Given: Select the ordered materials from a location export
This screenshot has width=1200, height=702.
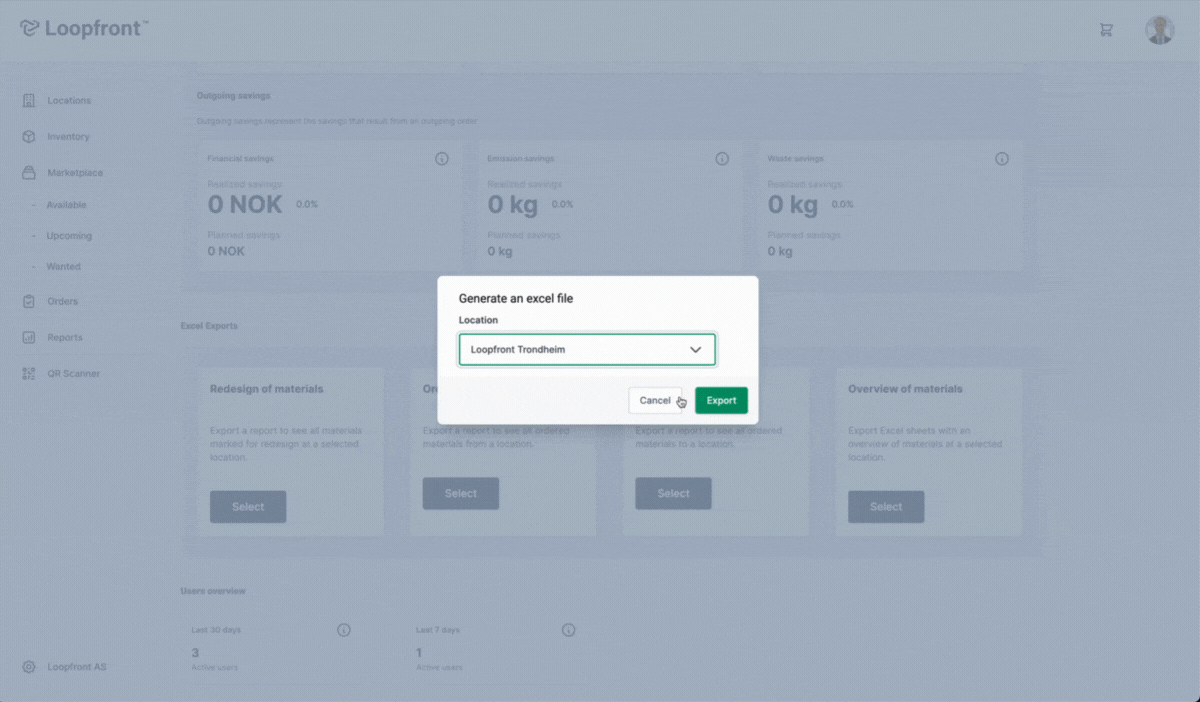Looking at the screenshot, I should 460,493.
